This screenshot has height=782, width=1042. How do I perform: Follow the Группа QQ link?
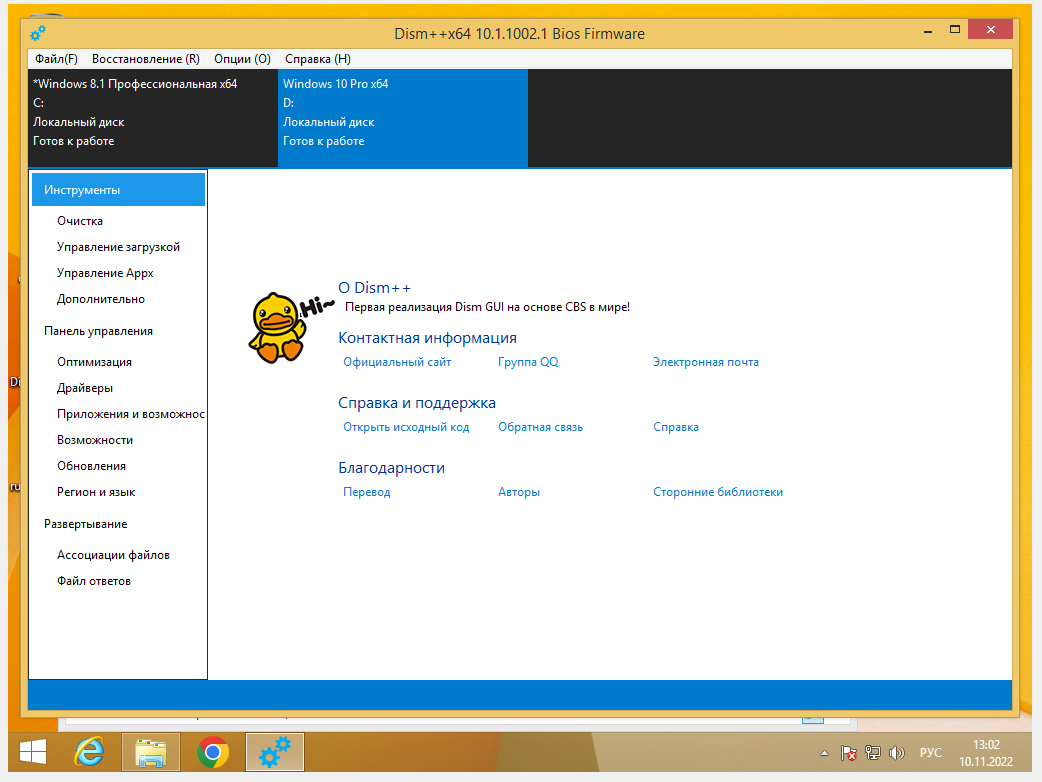(528, 362)
